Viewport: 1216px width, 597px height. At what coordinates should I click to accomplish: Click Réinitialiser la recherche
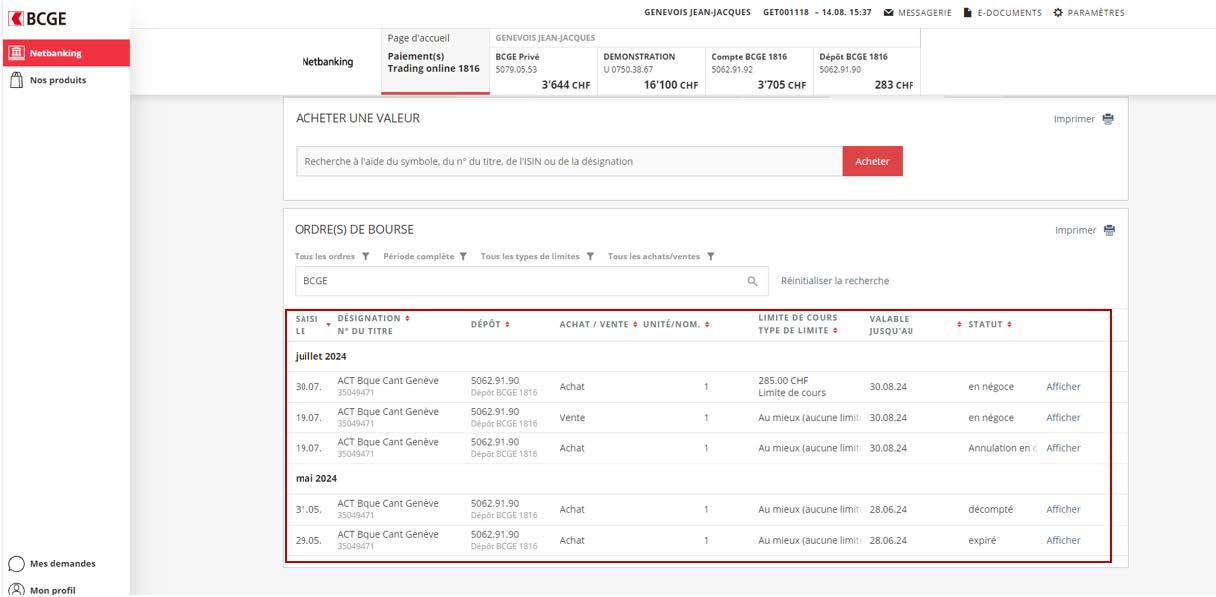click(x=835, y=281)
